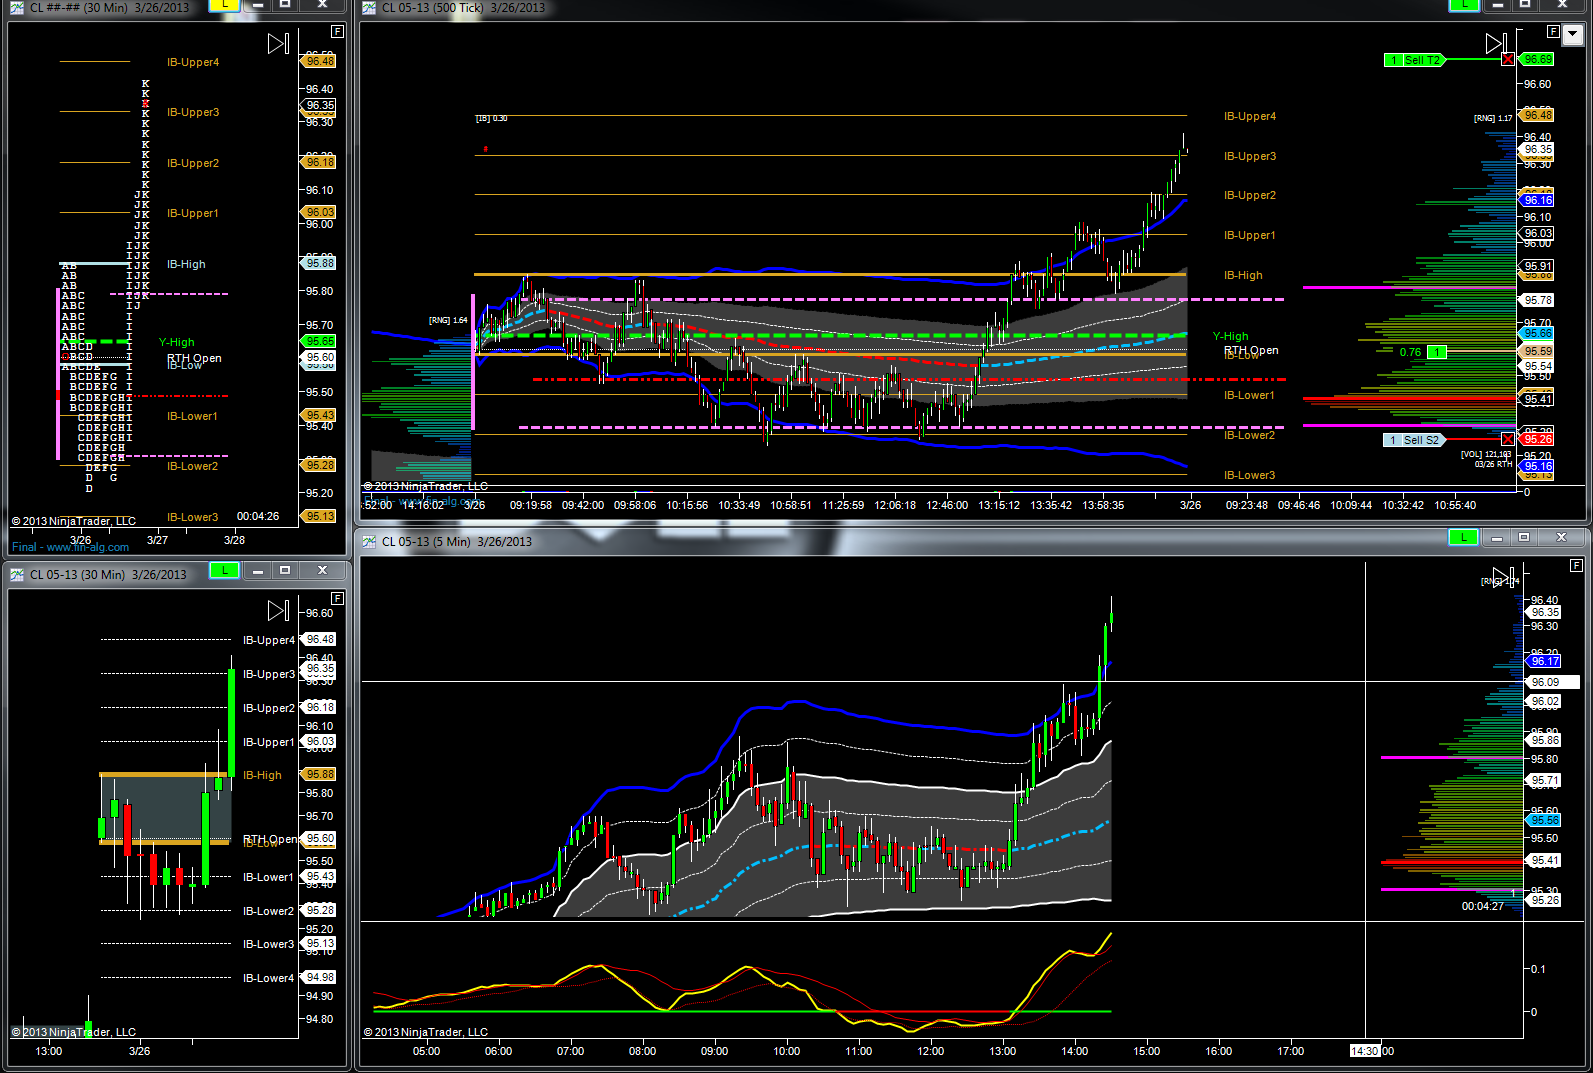Click the [VOL] 121,103 readout in 500 Tick chart
This screenshot has width=1593, height=1073.
1486,454
